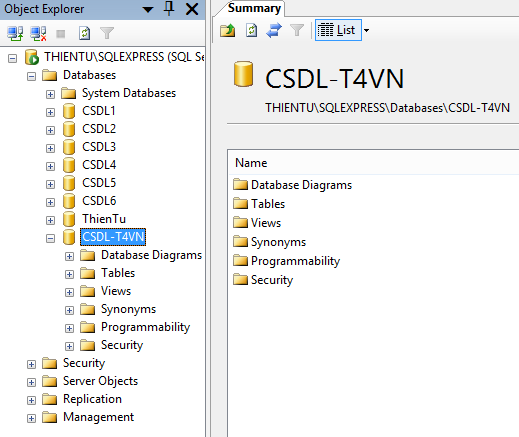This screenshot has height=437, width=519.
Task: Expand Views folder in tree
Action: [x=69, y=293]
